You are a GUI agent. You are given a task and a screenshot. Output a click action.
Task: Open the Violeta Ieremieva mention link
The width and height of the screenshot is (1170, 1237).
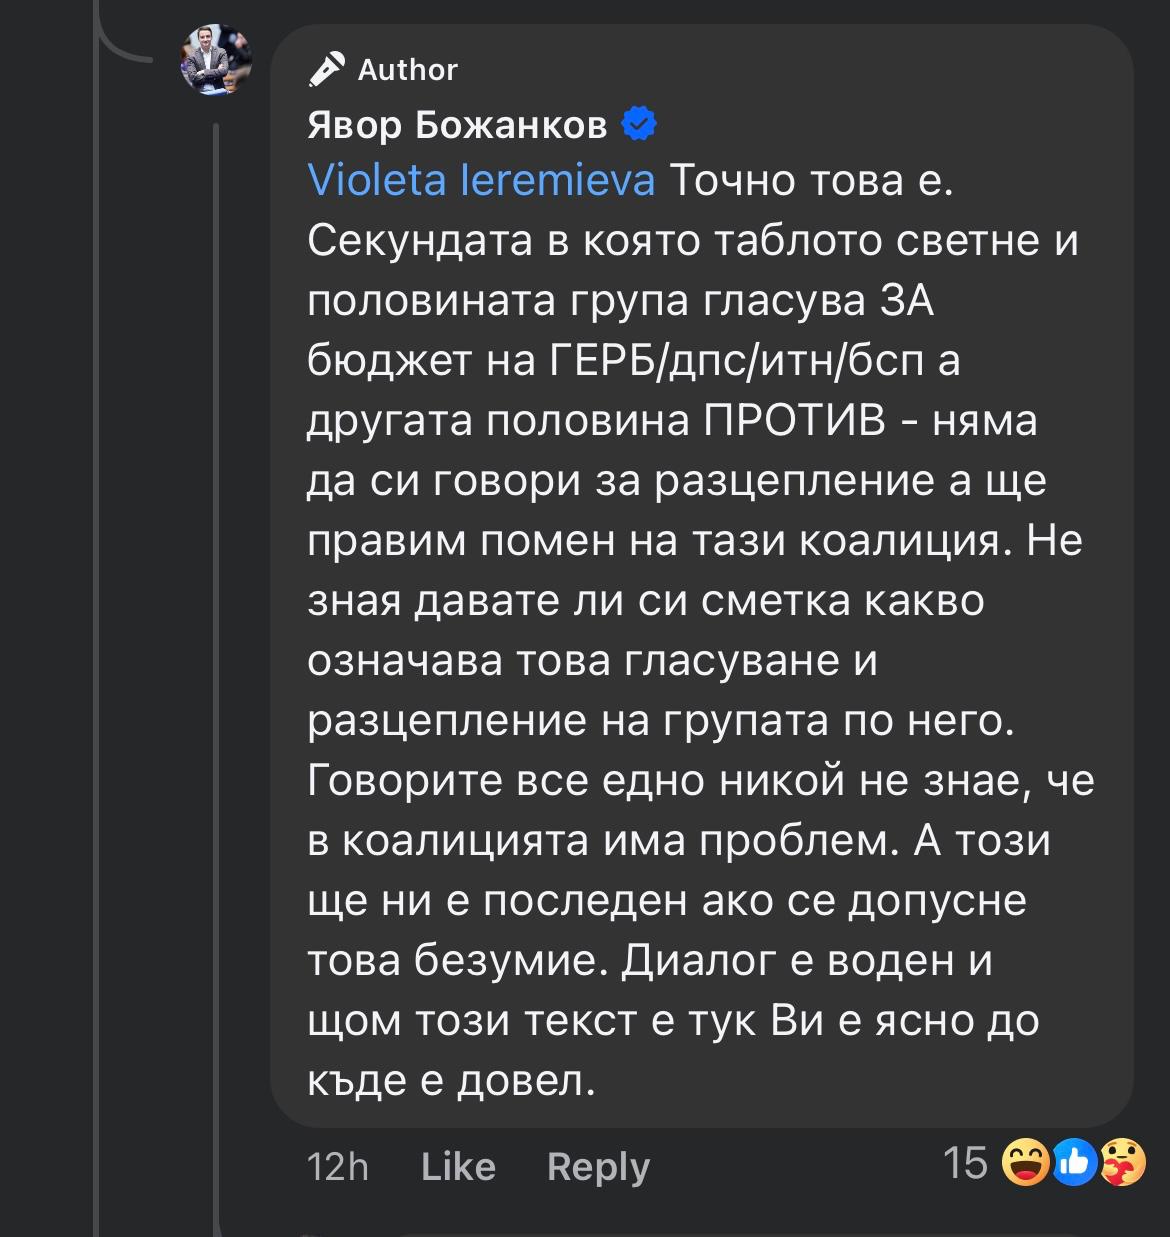pyautogui.click(x=481, y=181)
